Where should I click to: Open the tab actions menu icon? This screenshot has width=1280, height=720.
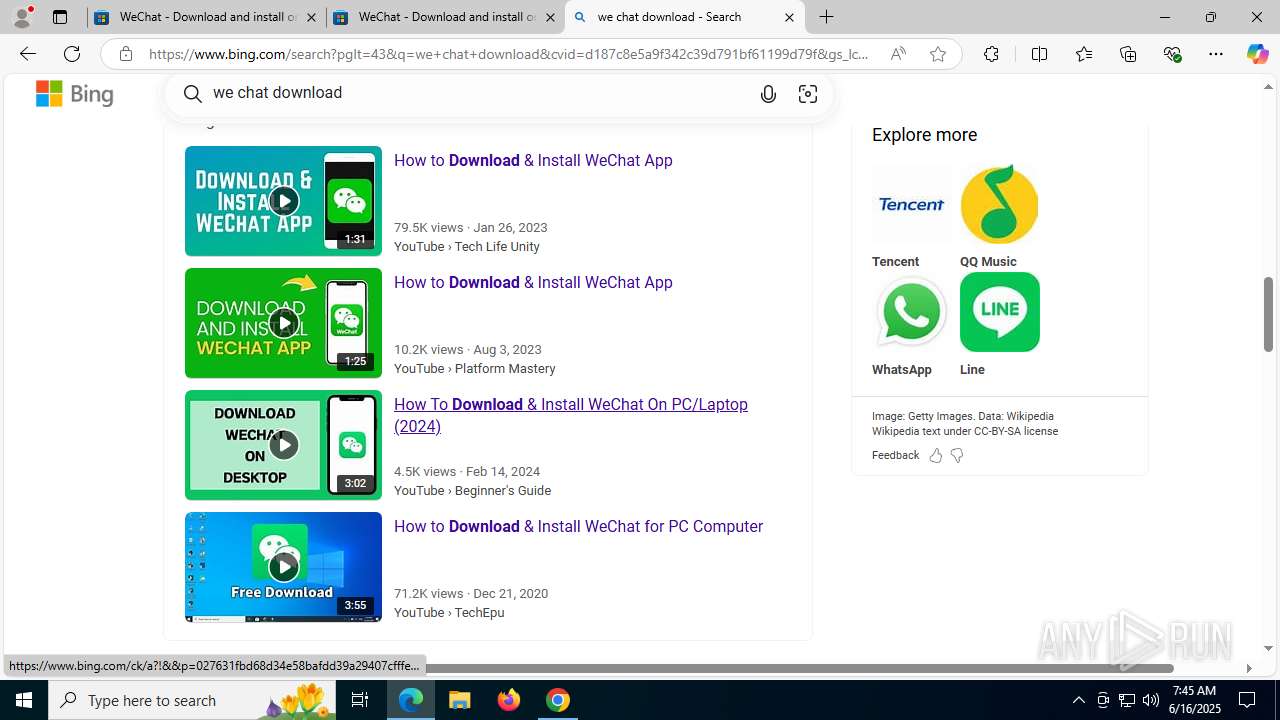point(60,17)
